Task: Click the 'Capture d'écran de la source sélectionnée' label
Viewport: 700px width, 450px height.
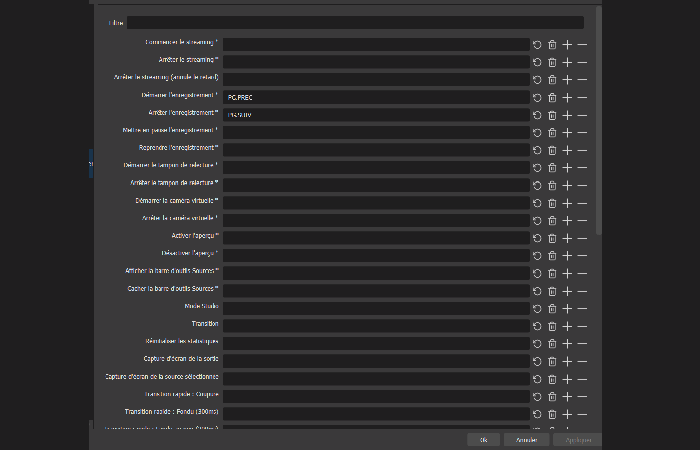Action: point(162,376)
